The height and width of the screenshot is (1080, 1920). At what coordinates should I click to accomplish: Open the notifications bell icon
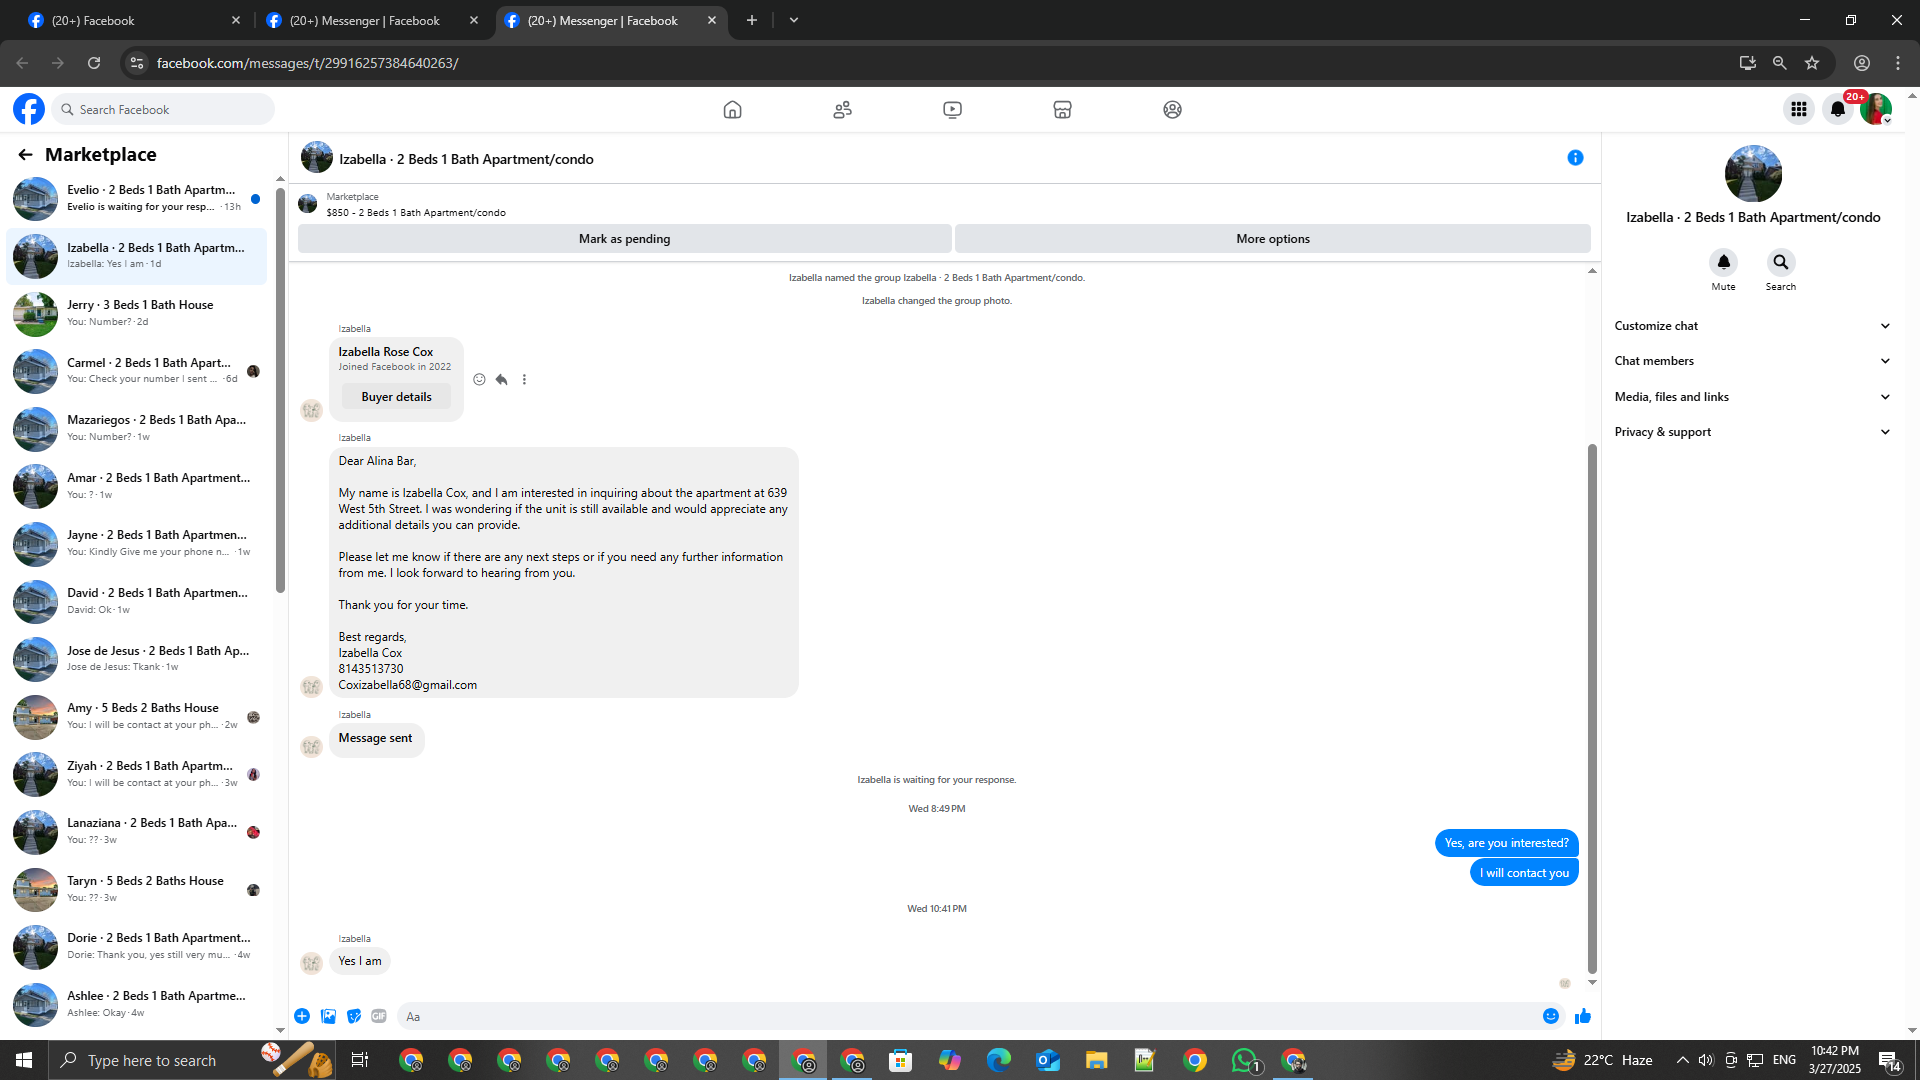click(1838, 110)
